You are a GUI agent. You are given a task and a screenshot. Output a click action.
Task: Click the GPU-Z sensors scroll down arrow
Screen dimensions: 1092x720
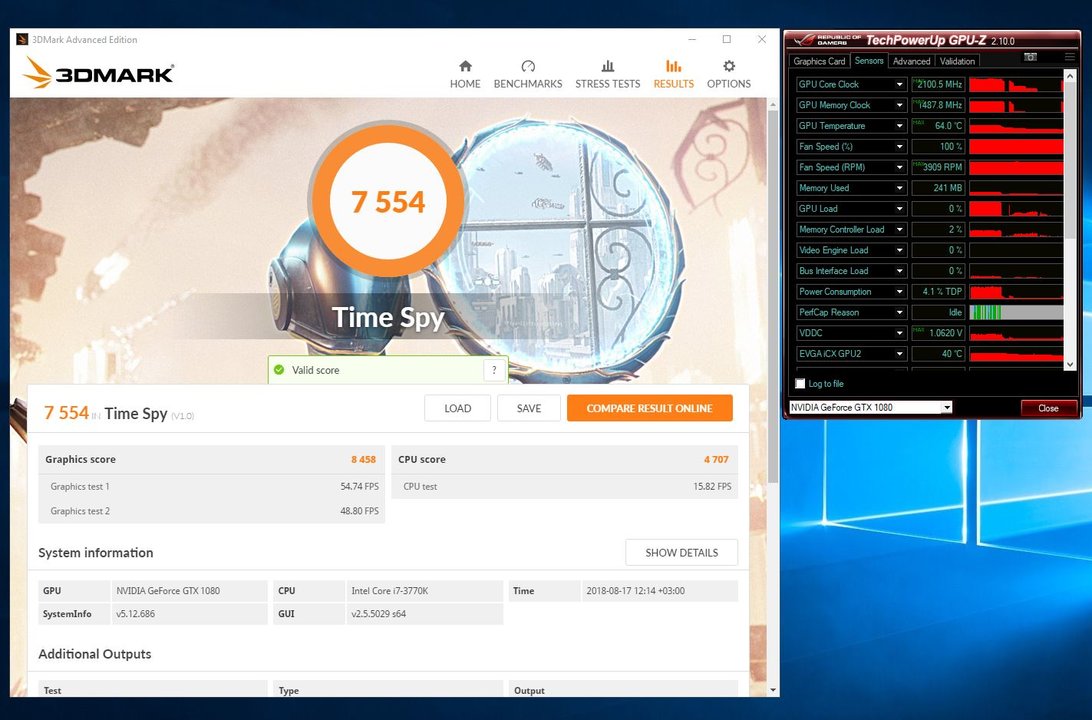coord(1070,363)
